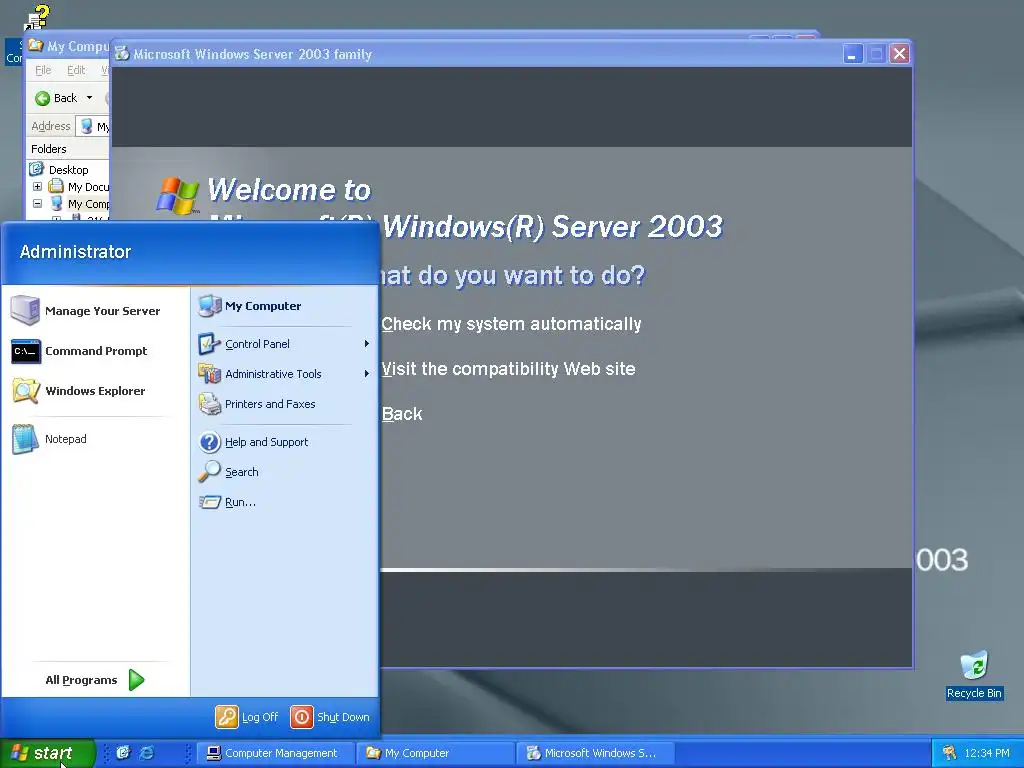Open My Computer in Start menu
Viewport: 1024px width, 768px height.
[283, 306]
